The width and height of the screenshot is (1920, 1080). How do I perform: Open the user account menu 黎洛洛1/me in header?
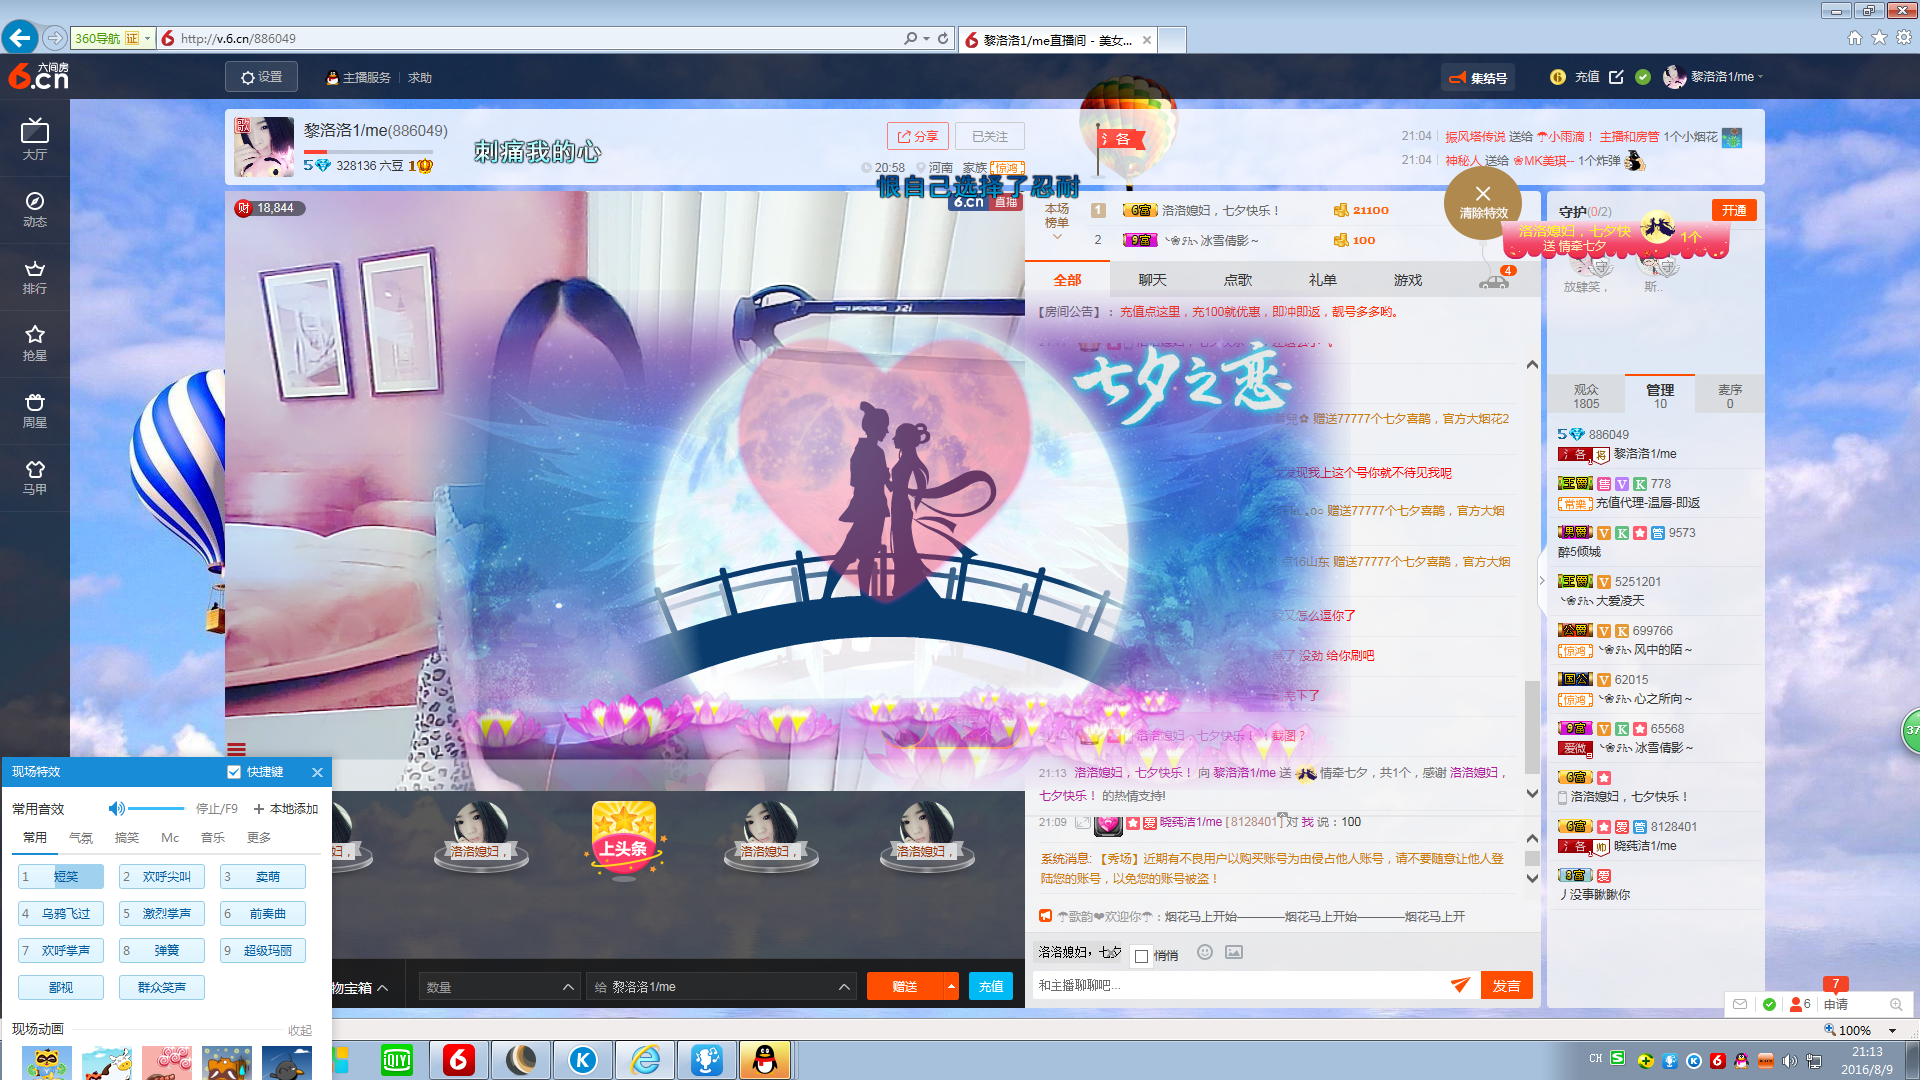click(x=1714, y=77)
